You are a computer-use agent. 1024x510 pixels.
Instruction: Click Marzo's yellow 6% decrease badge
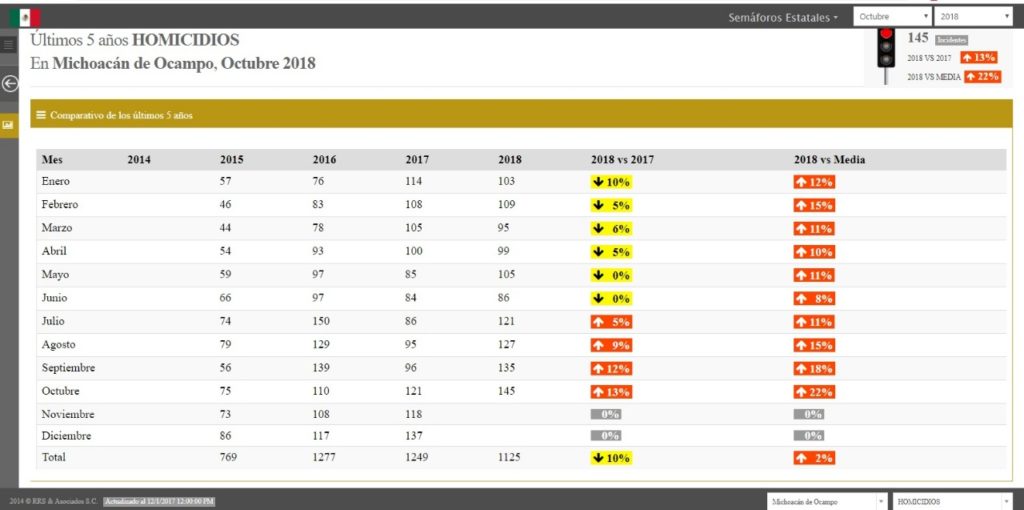click(x=611, y=229)
